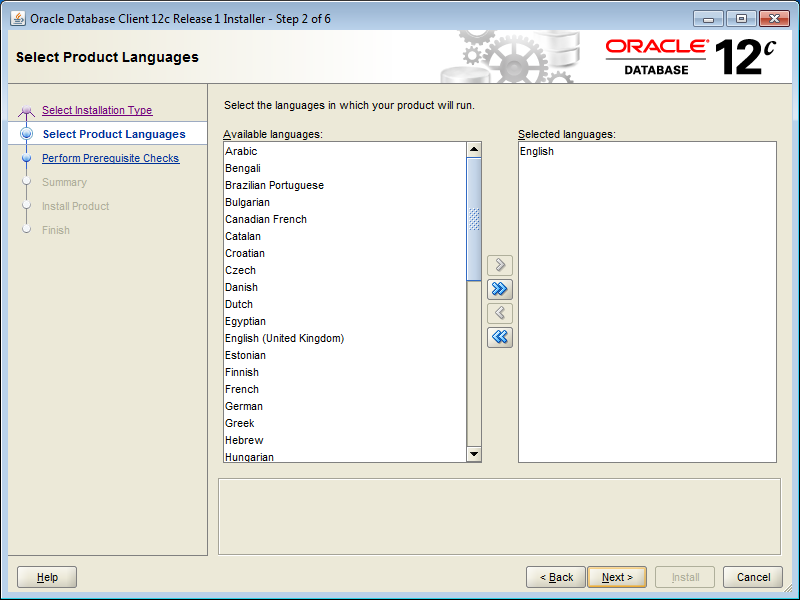Select Bulgarian in Available languages
This screenshot has height=600, width=800.
coord(345,202)
